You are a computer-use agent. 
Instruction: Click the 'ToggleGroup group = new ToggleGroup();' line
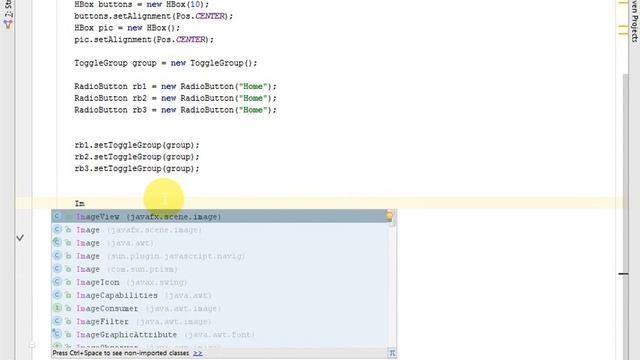[166, 63]
